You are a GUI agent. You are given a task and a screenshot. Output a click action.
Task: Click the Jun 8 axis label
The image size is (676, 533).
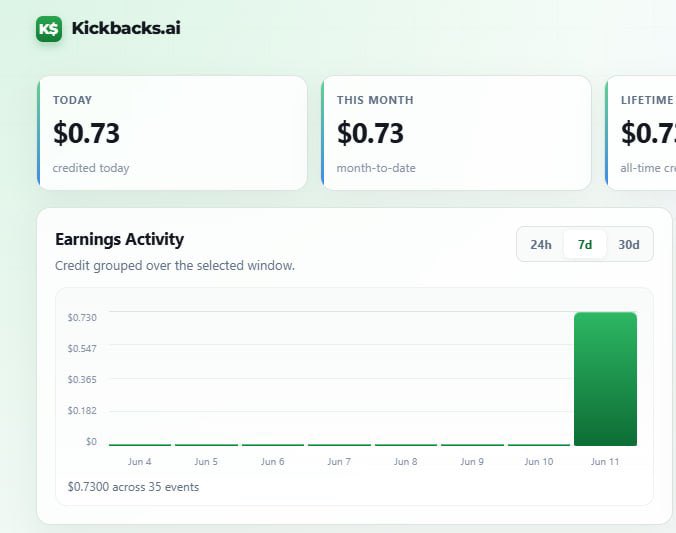click(406, 461)
